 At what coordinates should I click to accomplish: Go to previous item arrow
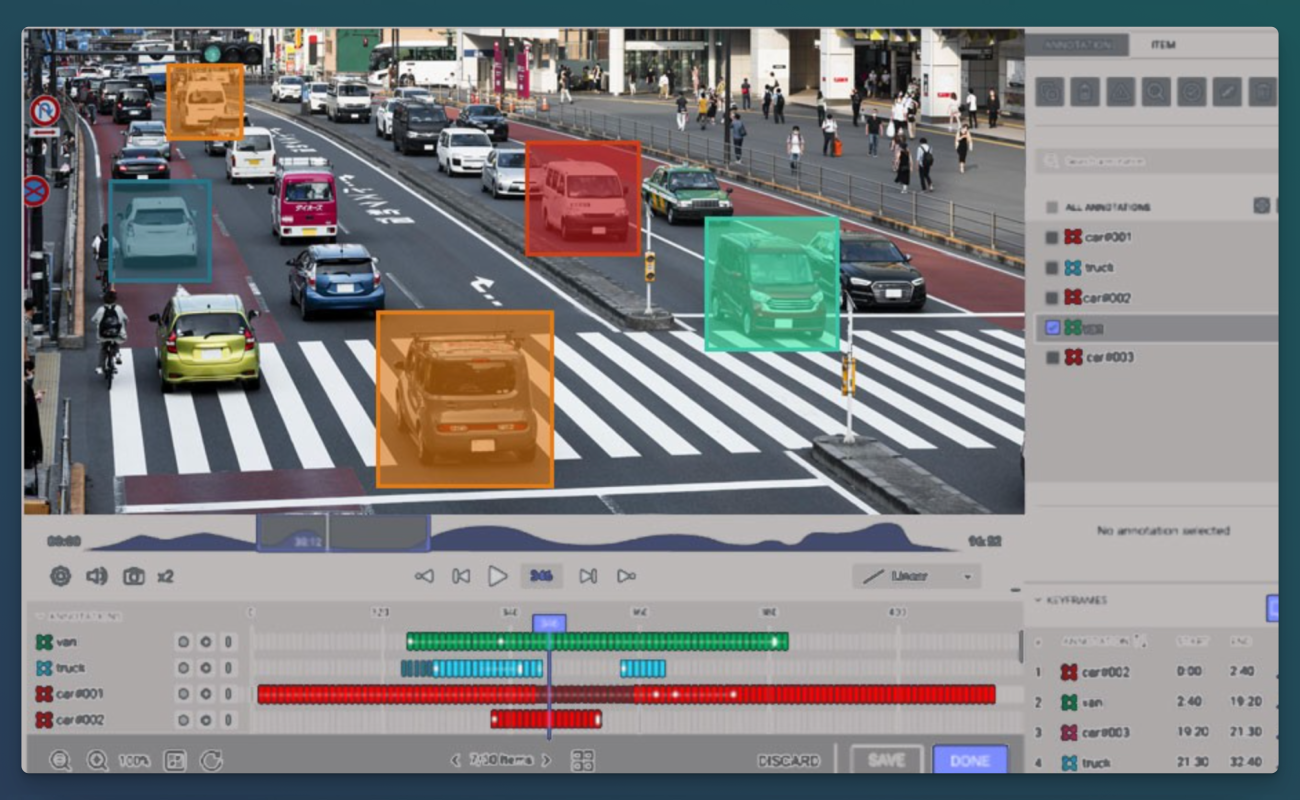457,760
